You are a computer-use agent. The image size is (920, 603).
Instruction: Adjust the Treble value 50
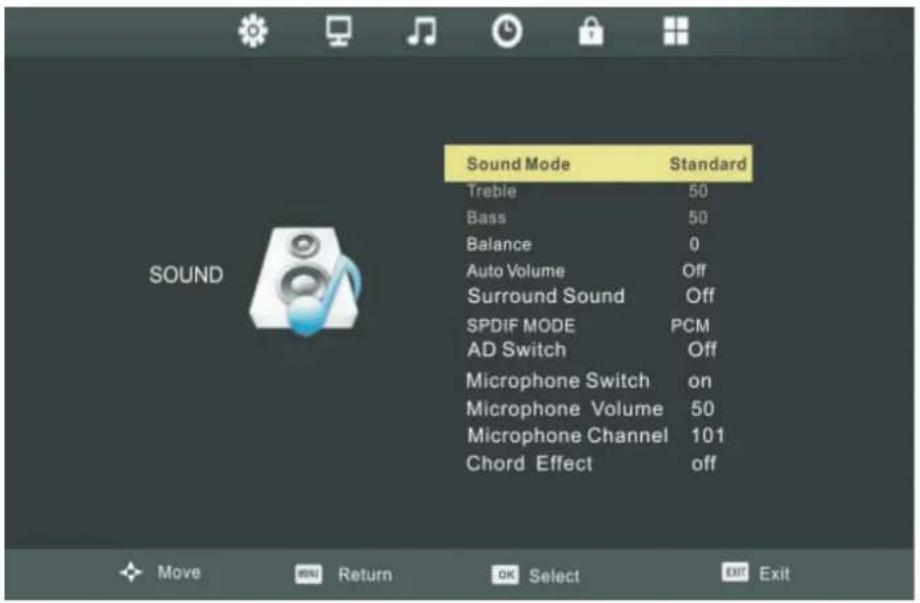698,191
